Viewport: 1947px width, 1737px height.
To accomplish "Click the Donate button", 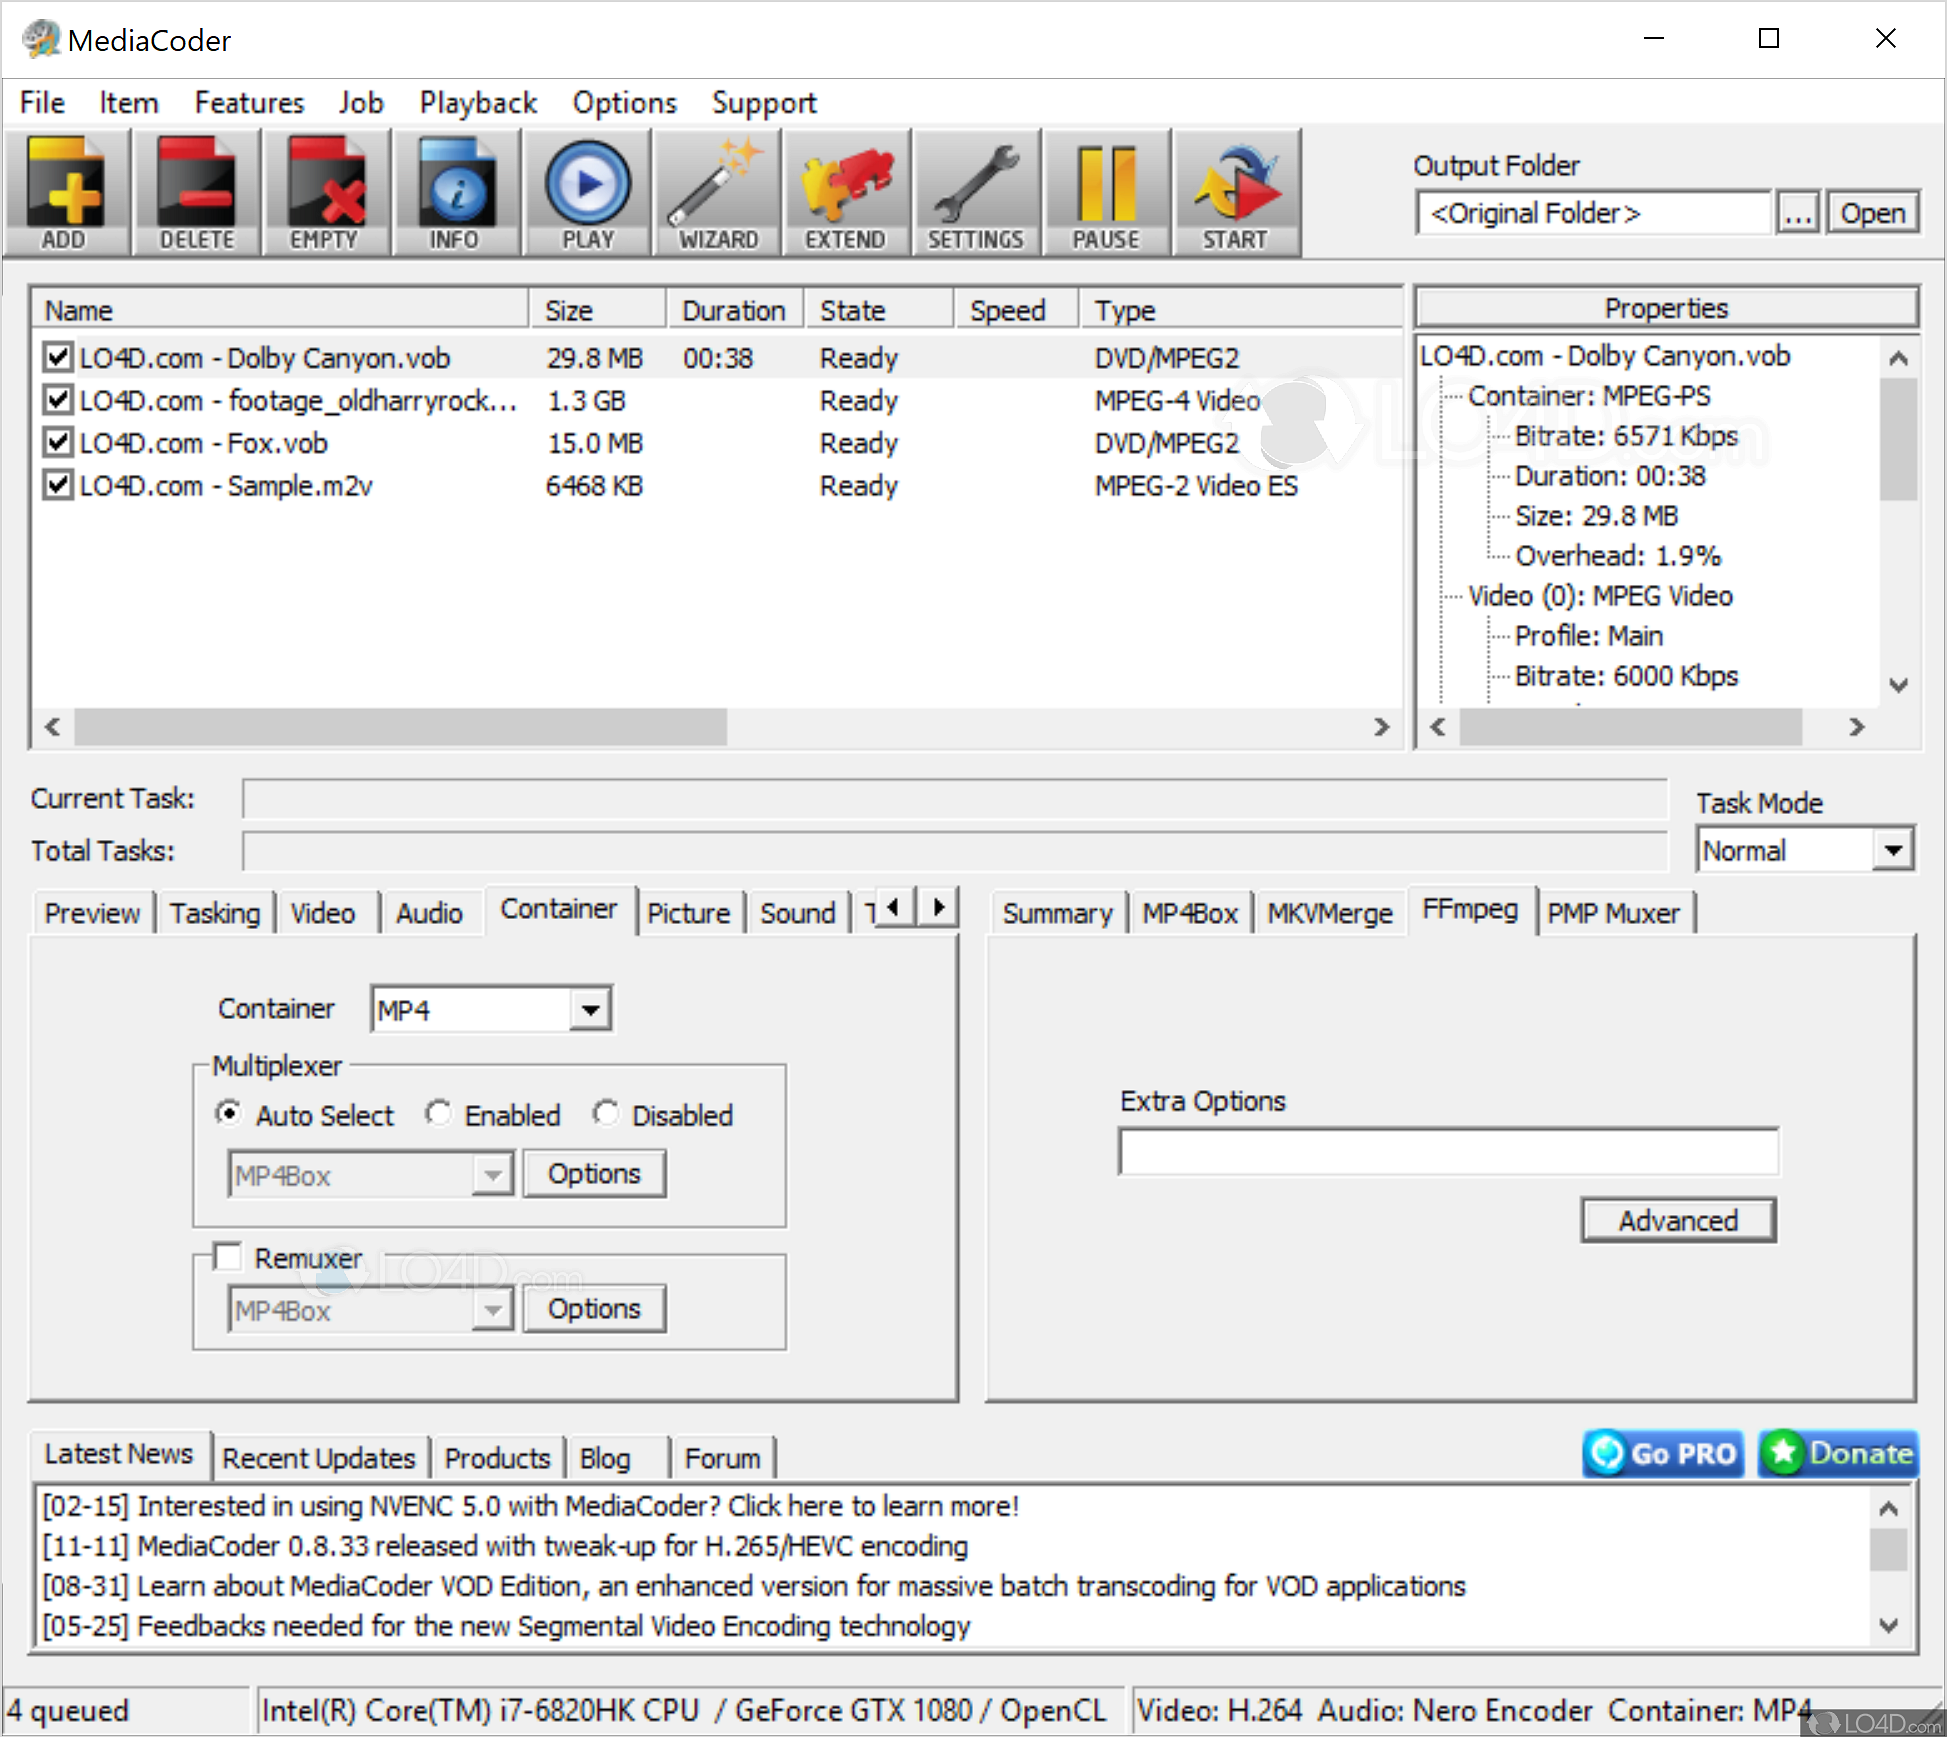I will click(1838, 1454).
